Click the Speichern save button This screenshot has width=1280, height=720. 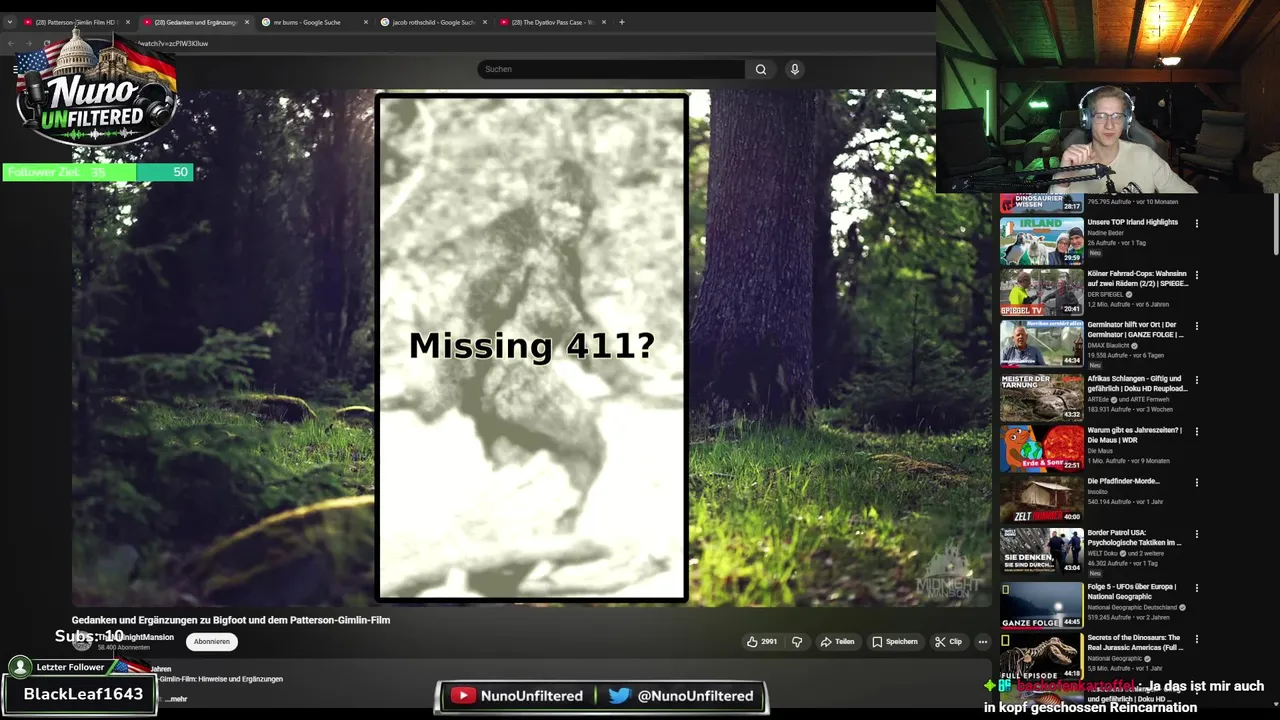pos(895,642)
